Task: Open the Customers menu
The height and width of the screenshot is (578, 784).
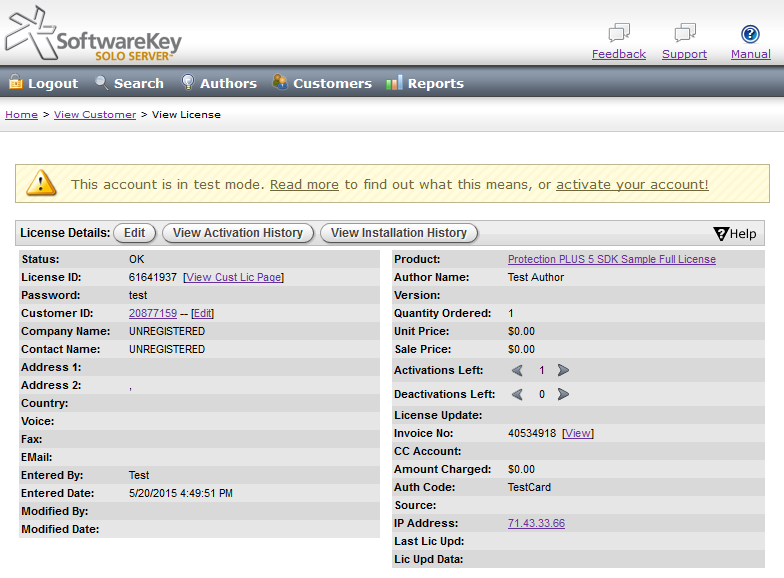Action: 322,84
